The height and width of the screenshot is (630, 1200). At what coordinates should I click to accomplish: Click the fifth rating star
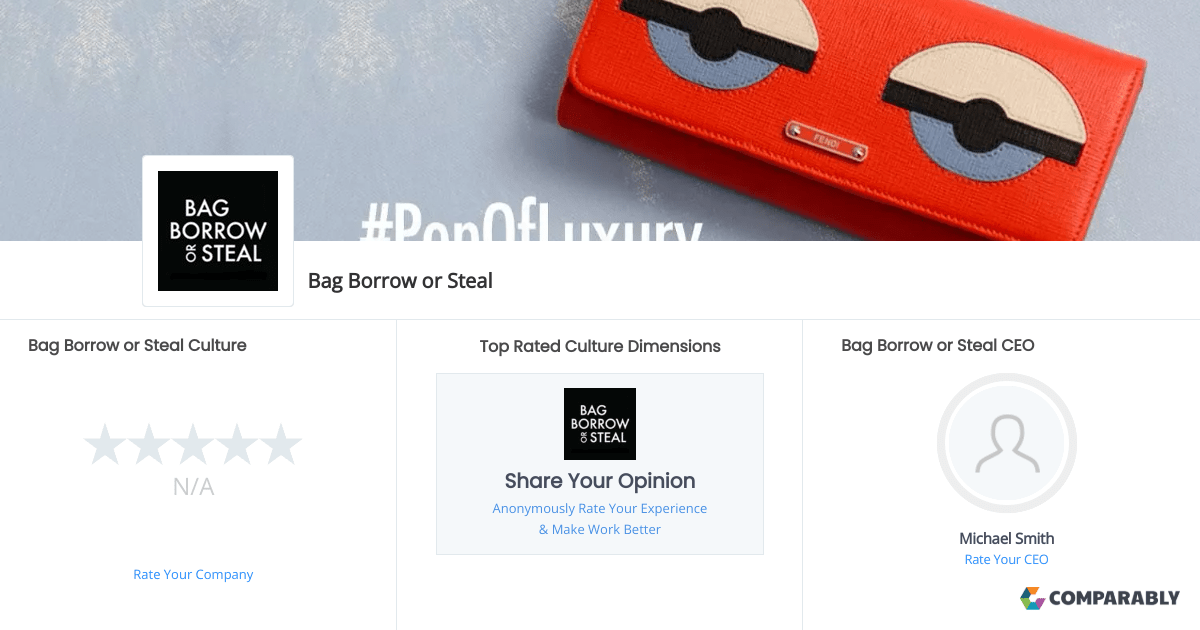(x=281, y=444)
